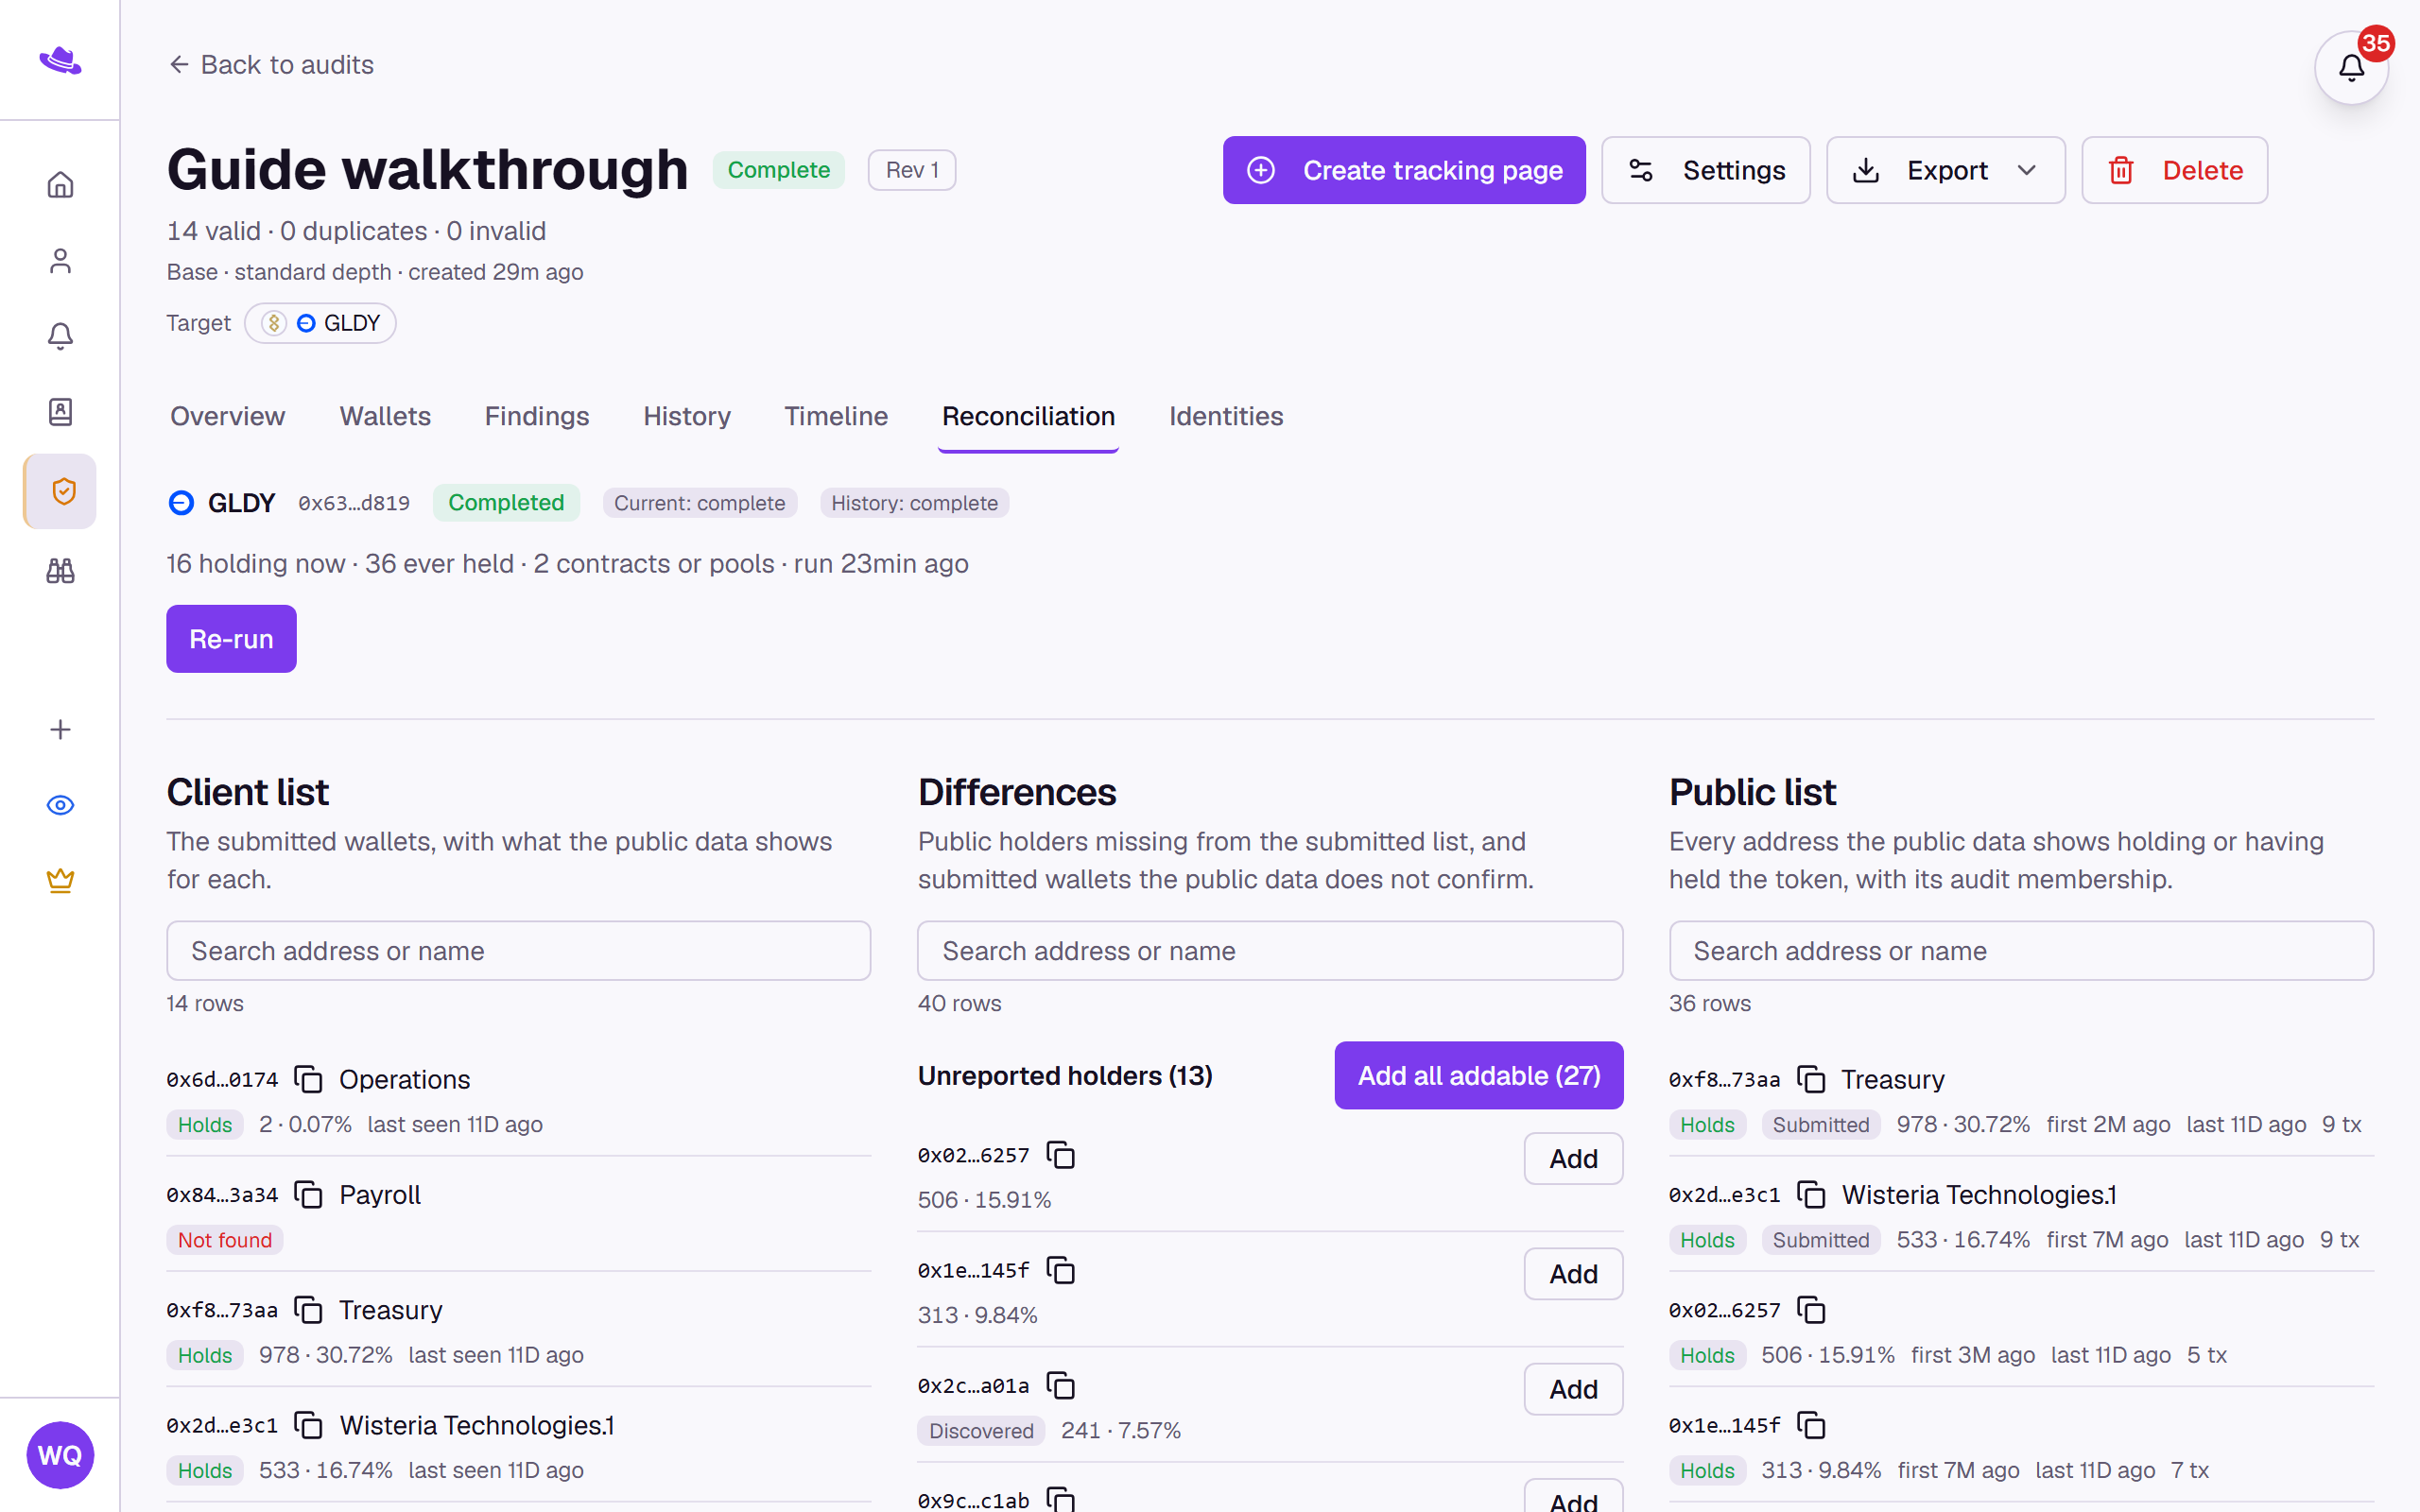Copy address 0x1e…145f in Public list
Screen dimensions: 2420x1512
tap(1811, 1425)
